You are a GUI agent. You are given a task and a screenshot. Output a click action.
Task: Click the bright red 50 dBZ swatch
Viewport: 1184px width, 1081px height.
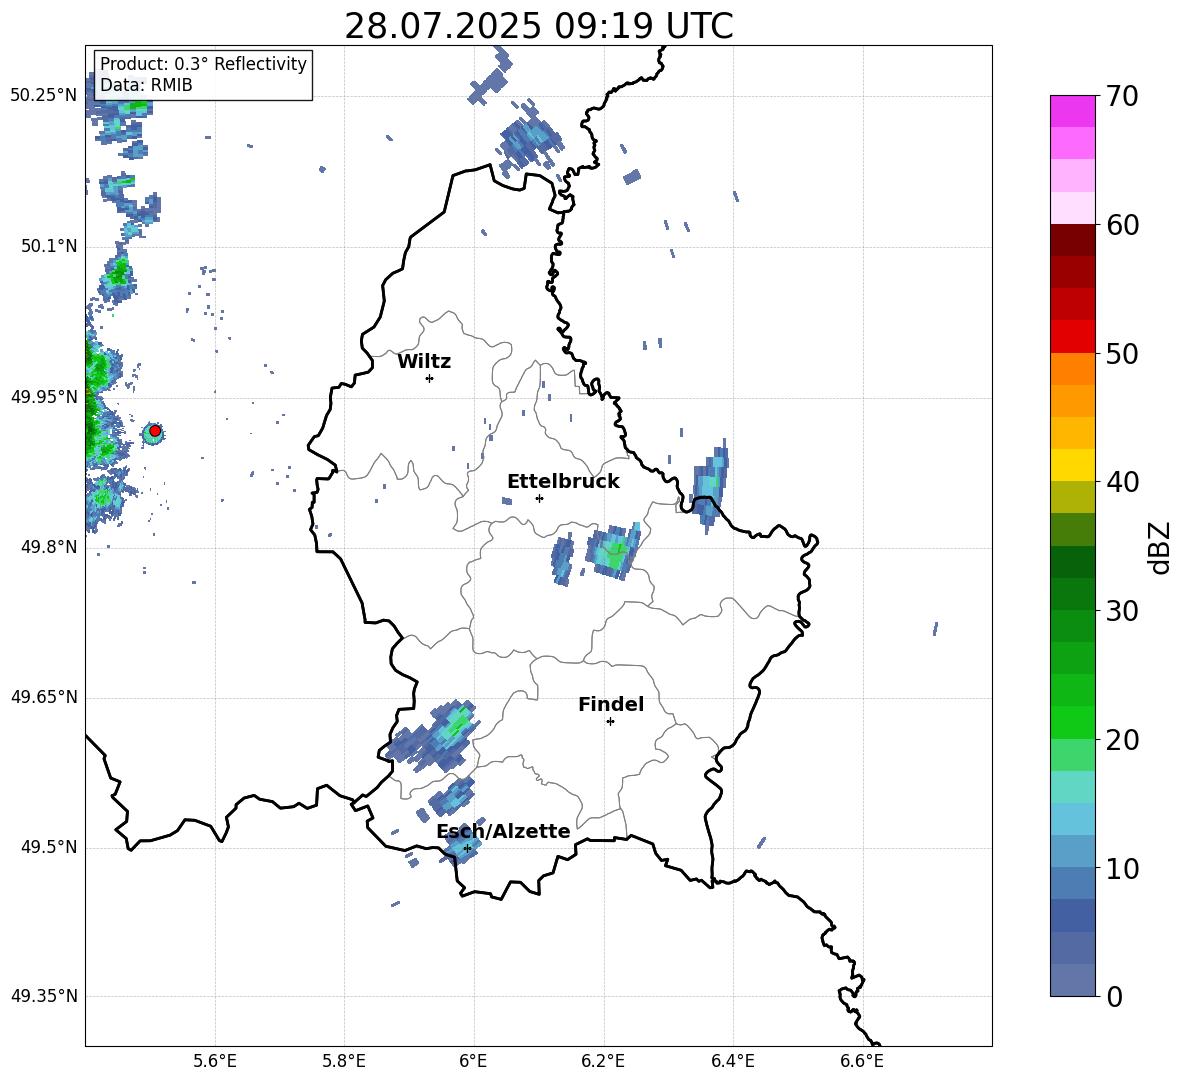pos(1072,337)
